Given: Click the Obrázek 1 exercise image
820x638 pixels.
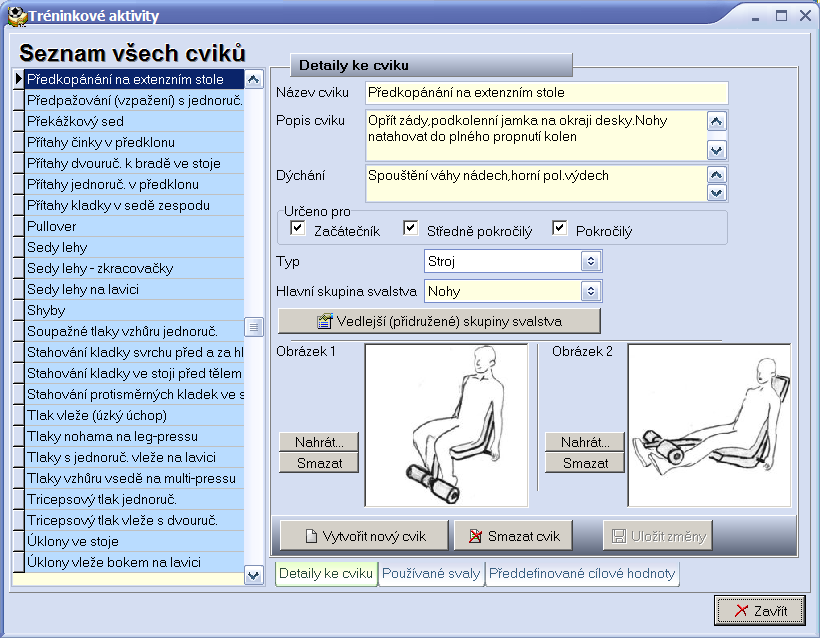Looking at the screenshot, I should click(x=446, y=425).
